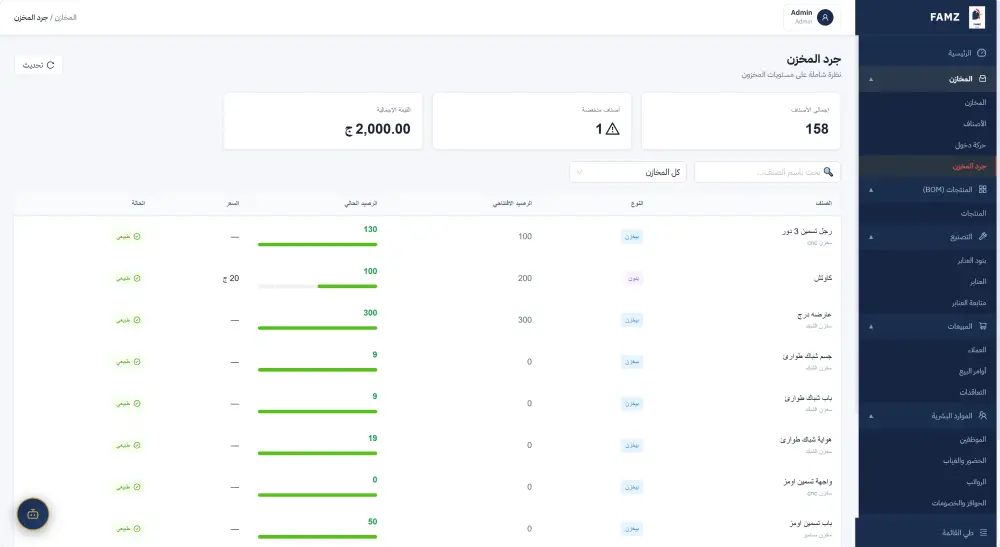This screenshot has height=547, width=1000.
Task: Select the جرد المخزن menu item
Action: pos(927,166)
